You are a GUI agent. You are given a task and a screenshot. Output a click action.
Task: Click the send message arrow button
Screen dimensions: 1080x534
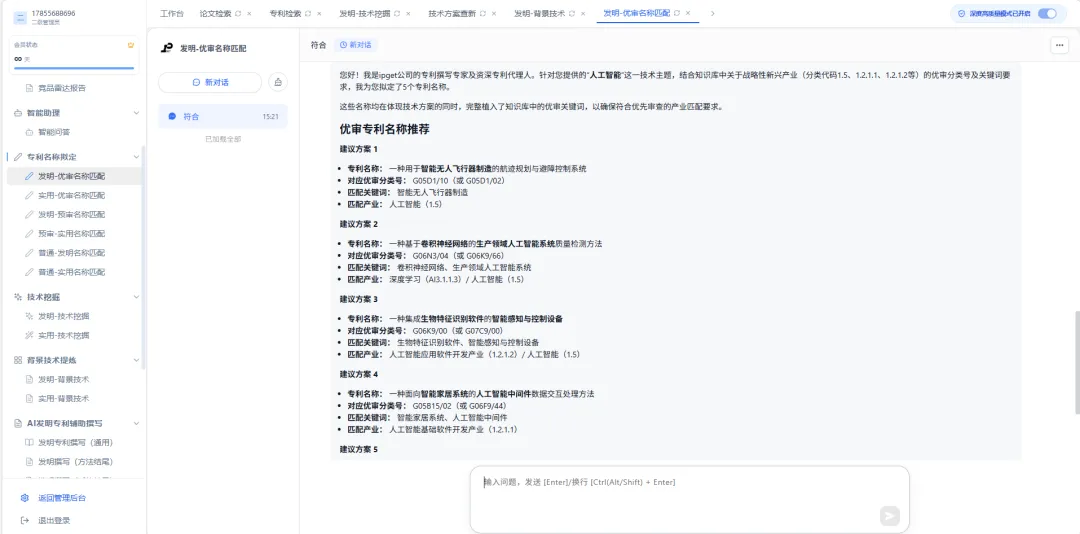coord(889,515)
